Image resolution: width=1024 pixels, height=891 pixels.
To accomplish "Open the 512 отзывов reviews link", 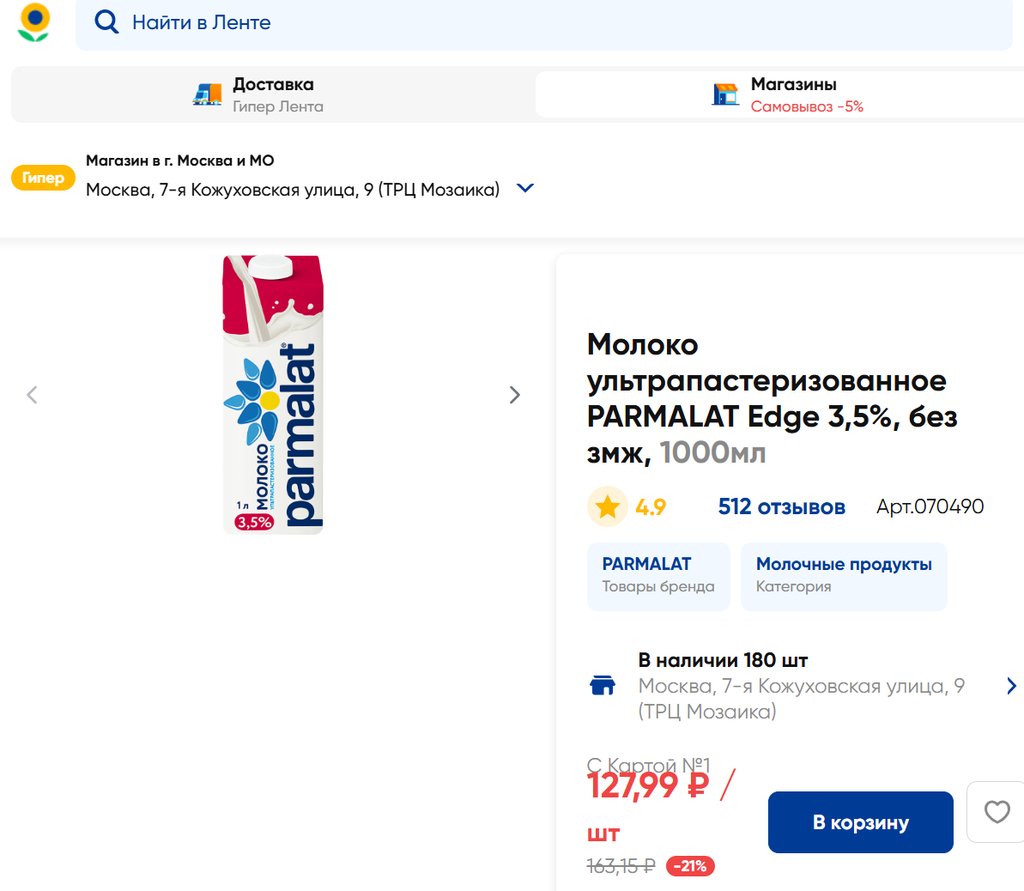I will (x=781, y=507).
